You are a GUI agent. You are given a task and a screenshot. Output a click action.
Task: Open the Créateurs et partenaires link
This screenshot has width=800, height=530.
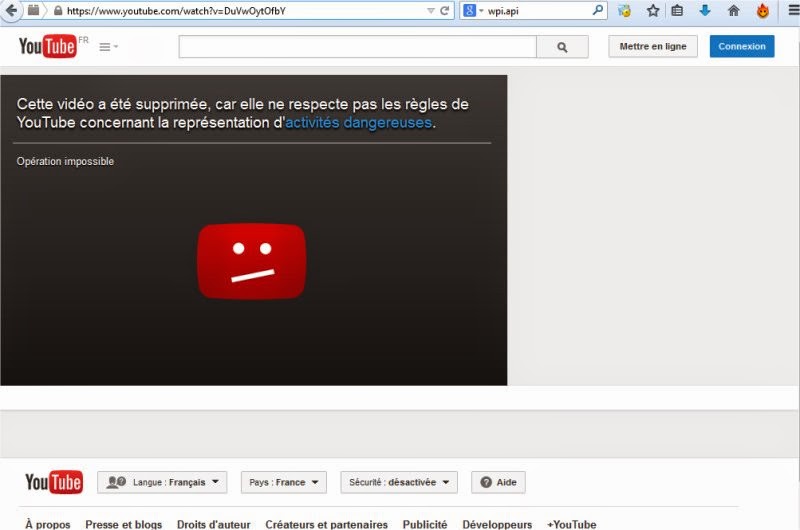pyautogui.click(x=327, y=524)
